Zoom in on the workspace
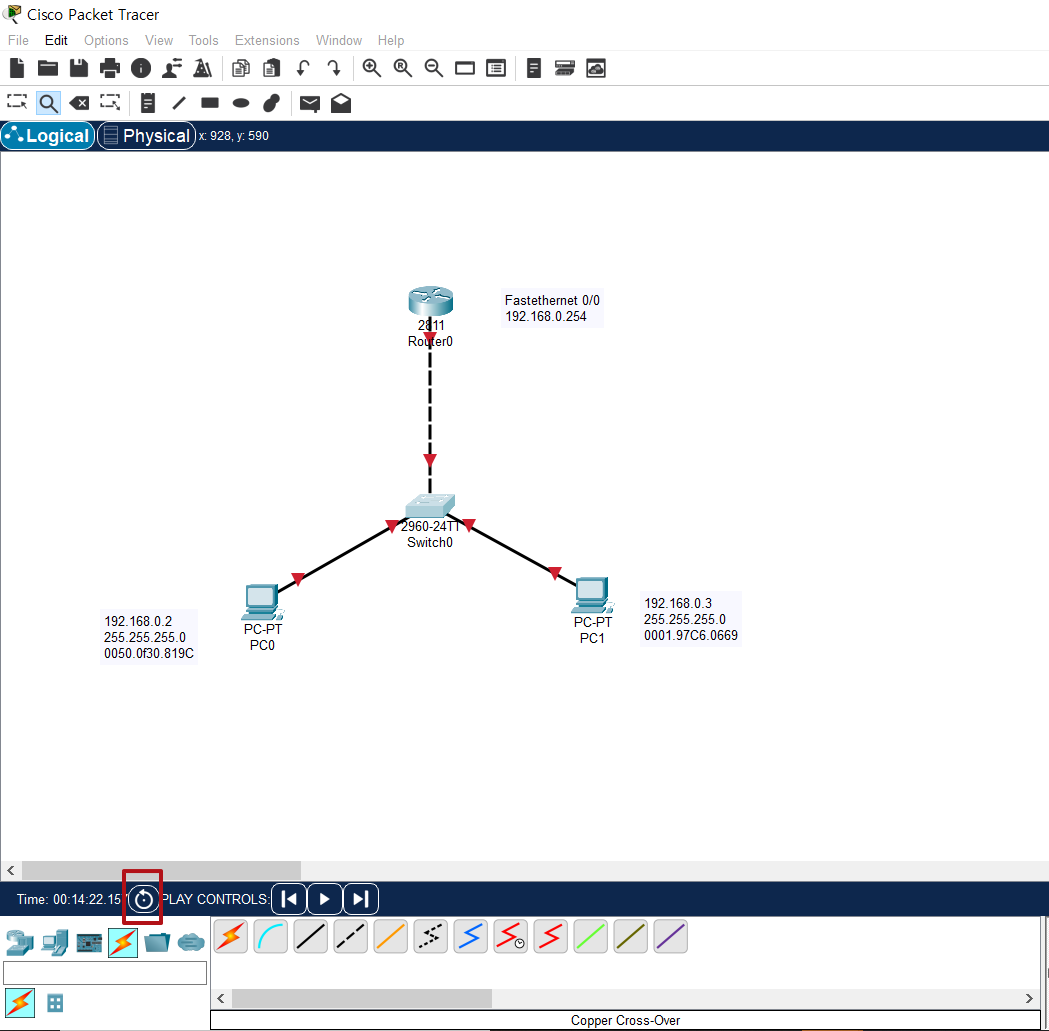Image resolution: width=1049 pixels, height=1031 pixels. pos(372,68)
